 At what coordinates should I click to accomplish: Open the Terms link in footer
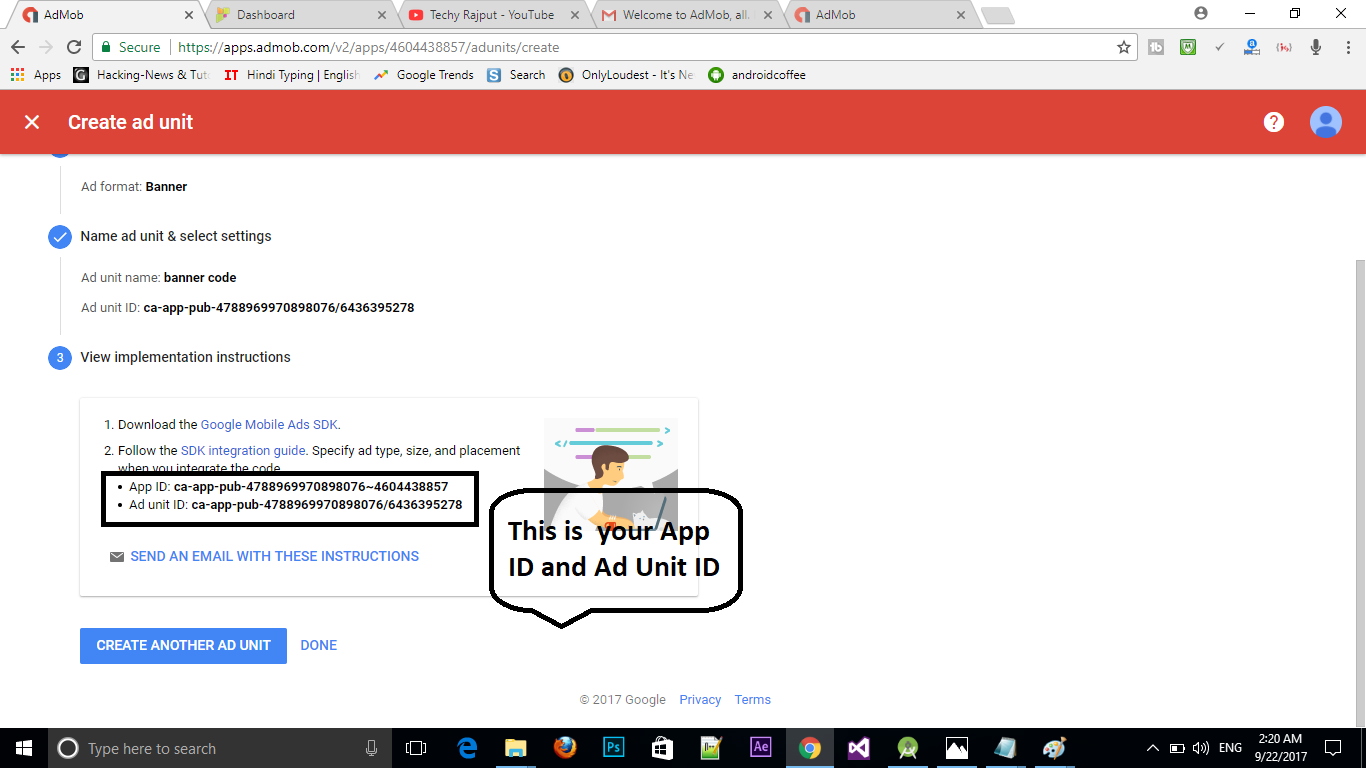point(753,700)
